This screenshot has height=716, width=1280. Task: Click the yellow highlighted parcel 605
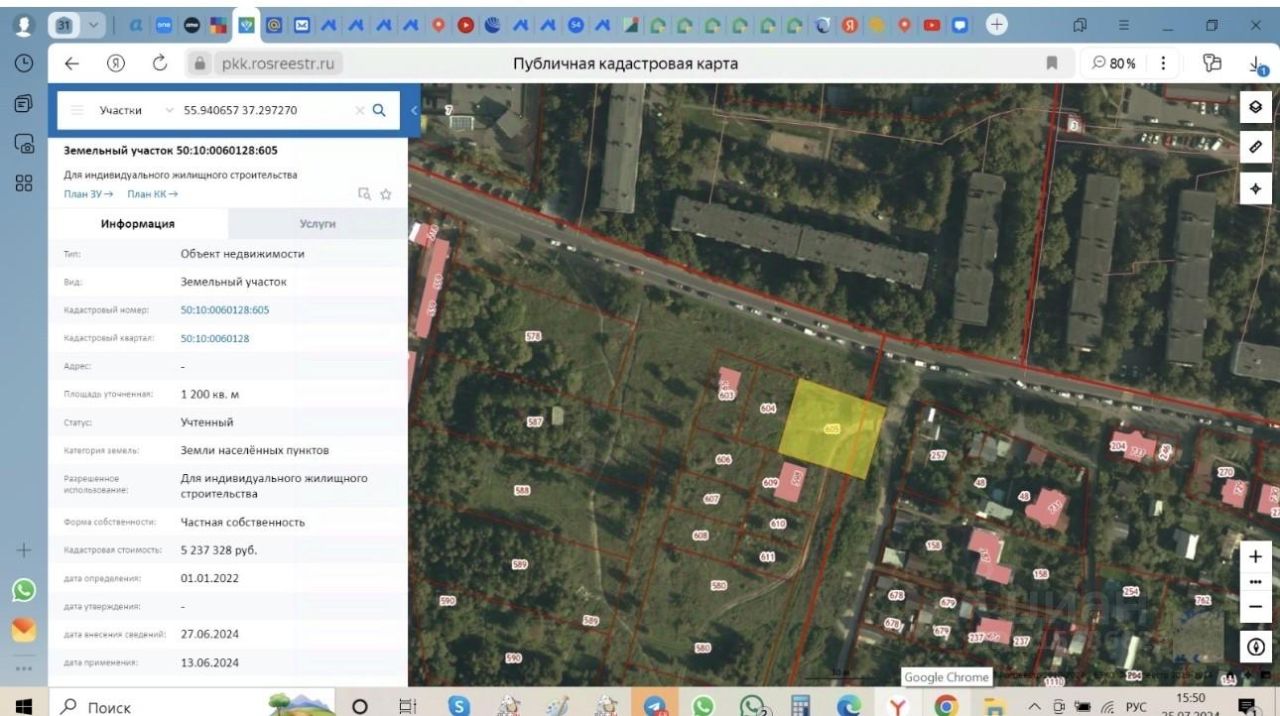[x=833, y=428]
